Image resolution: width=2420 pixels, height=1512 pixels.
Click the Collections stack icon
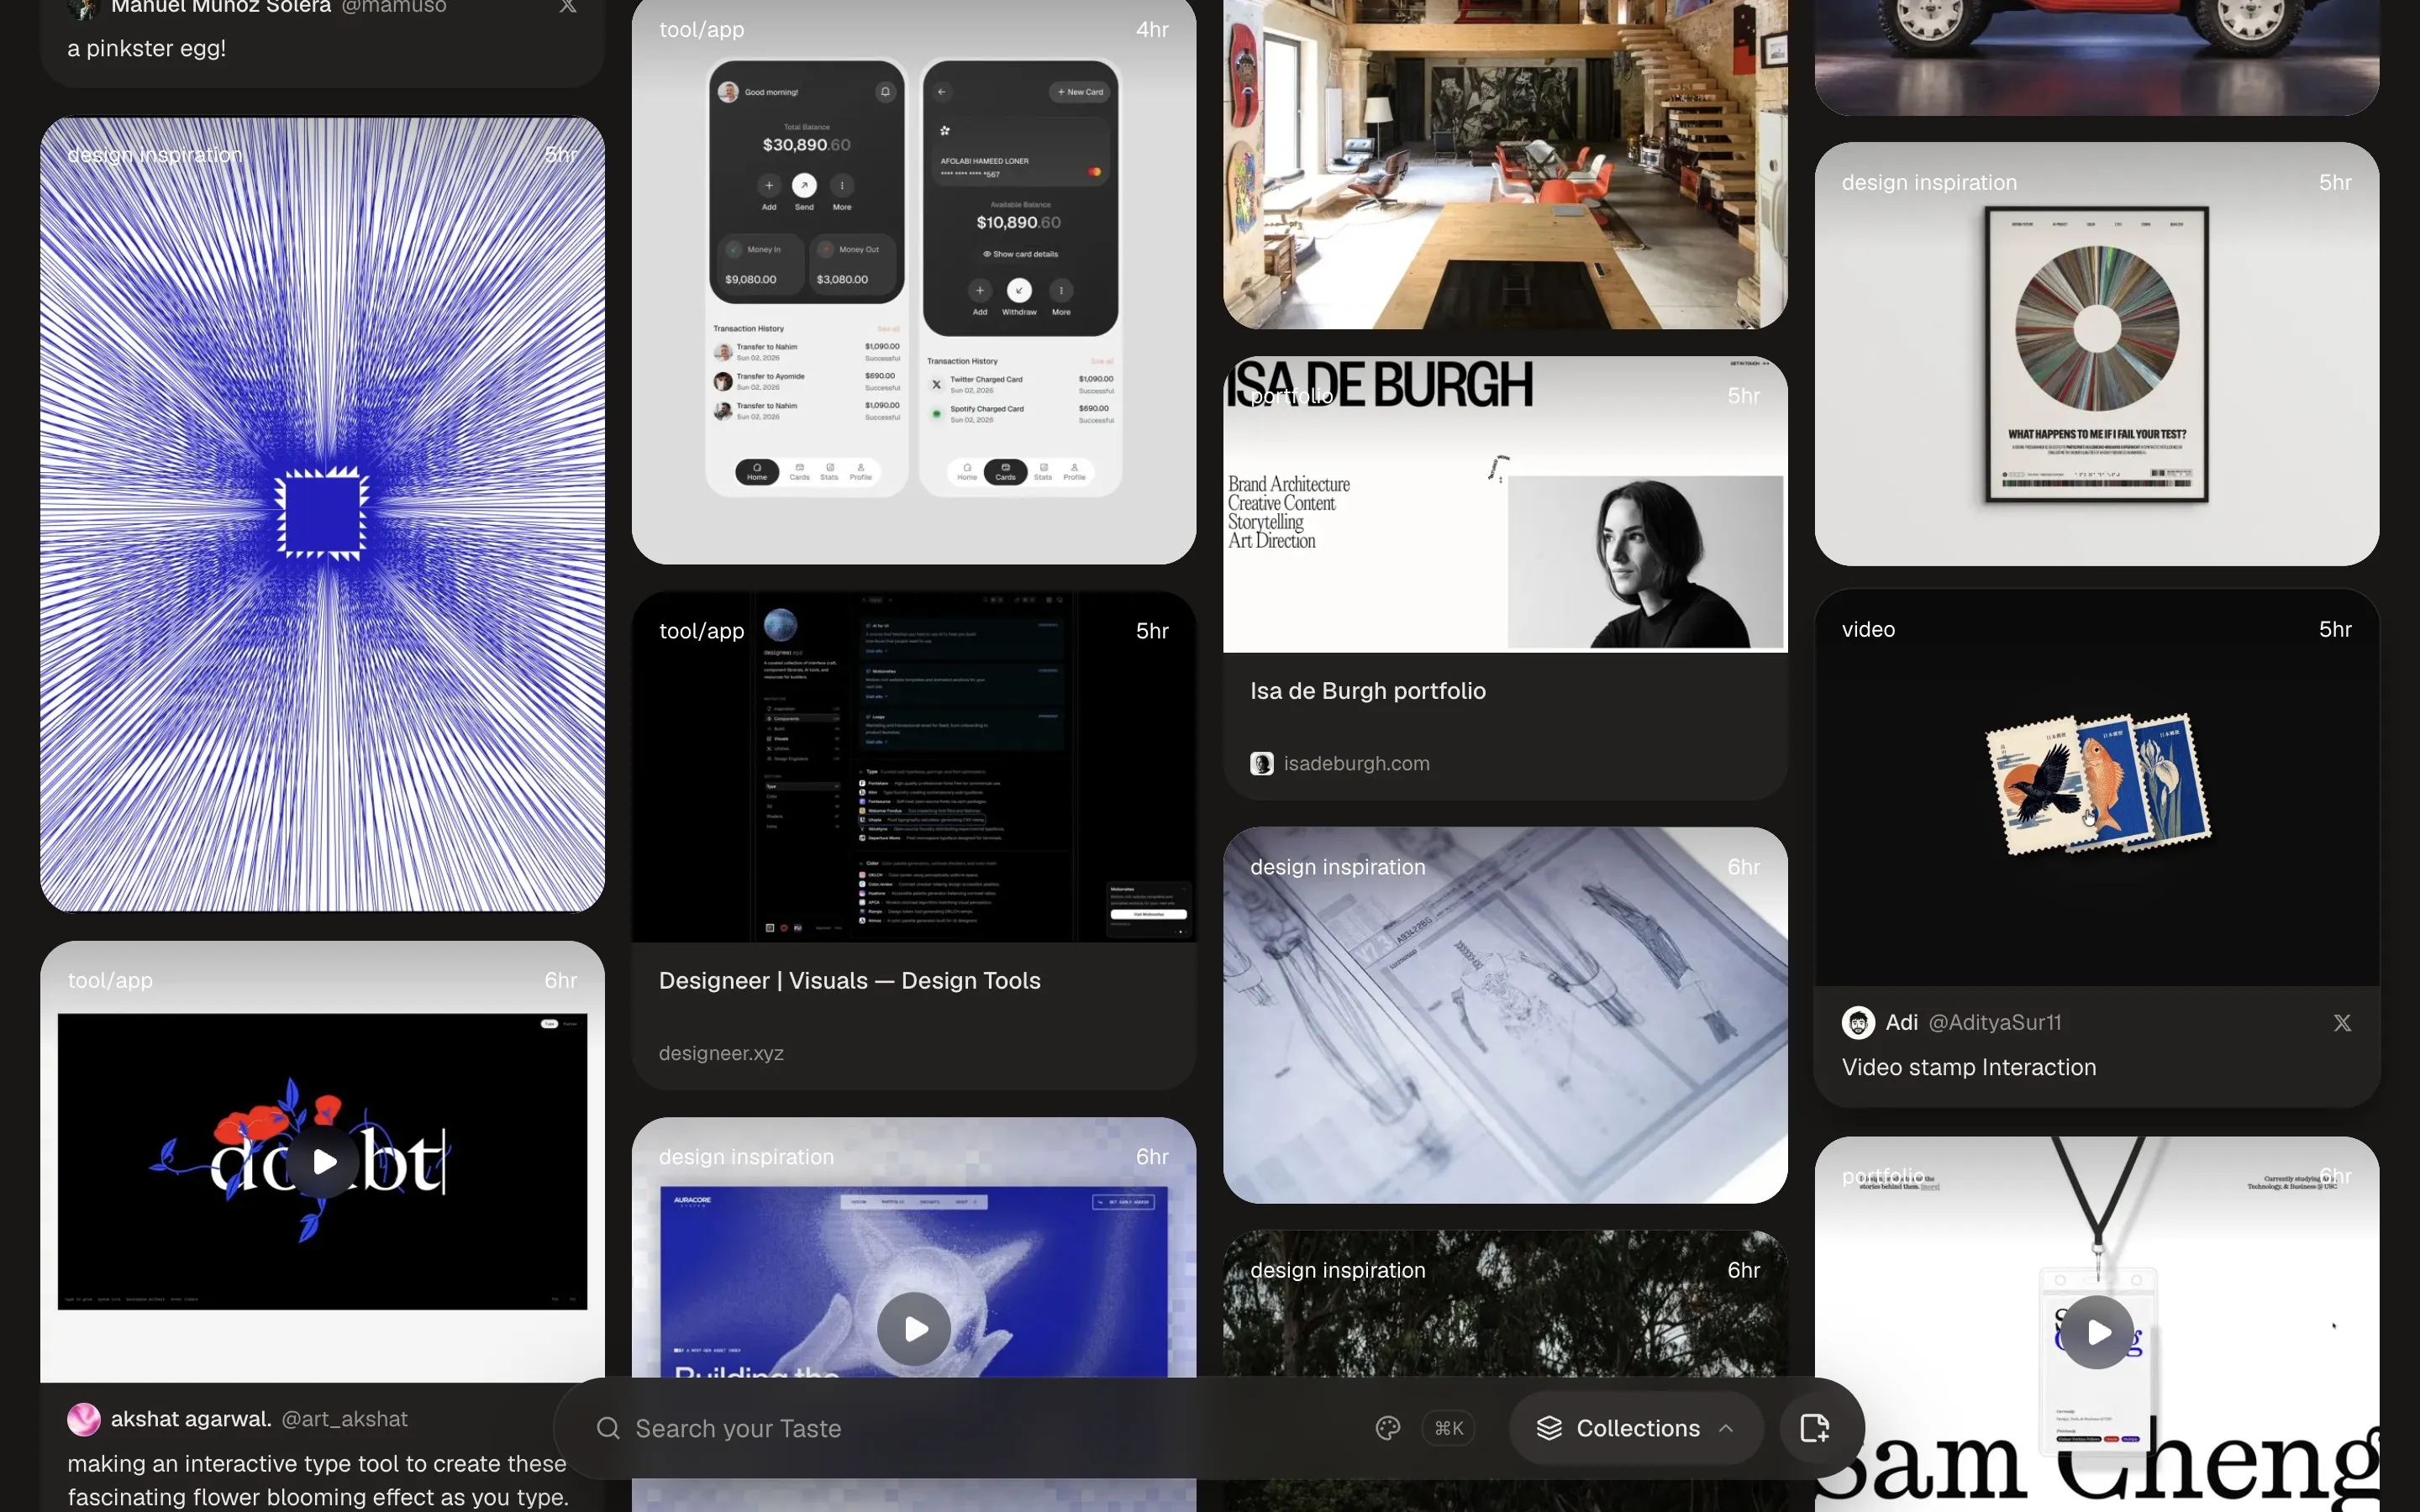[1549, 1428]
